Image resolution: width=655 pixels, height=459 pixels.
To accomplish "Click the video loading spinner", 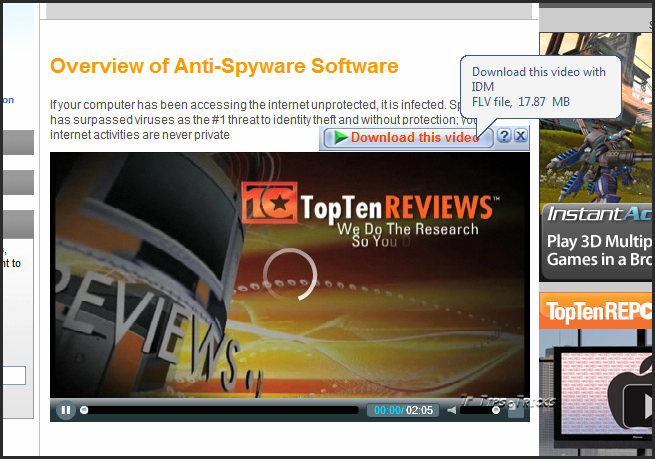I will tap(290, 274).
